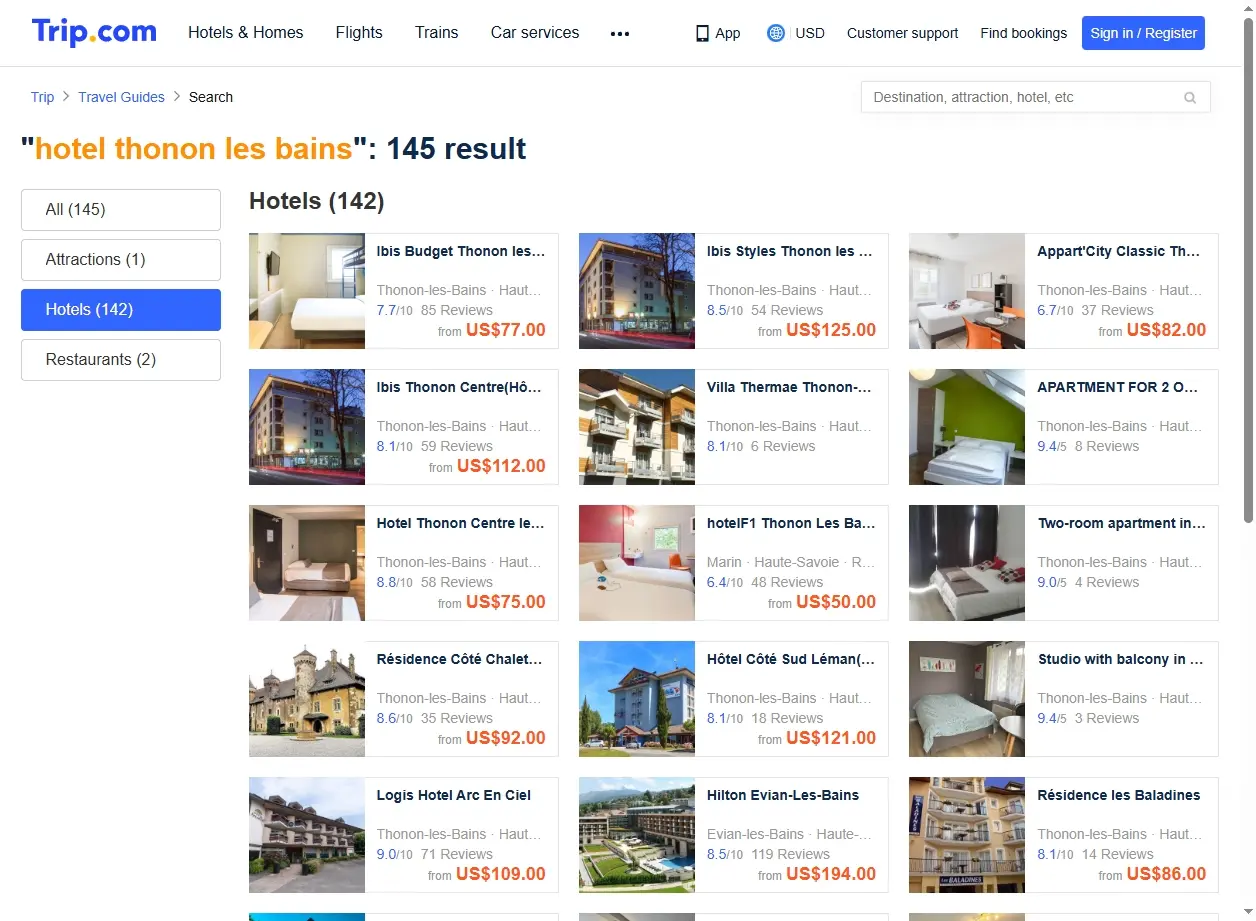This screenshot has width=1256, height=921.
Task: Open Hotels & Homes menu
Action: click(x=246, y=32)
